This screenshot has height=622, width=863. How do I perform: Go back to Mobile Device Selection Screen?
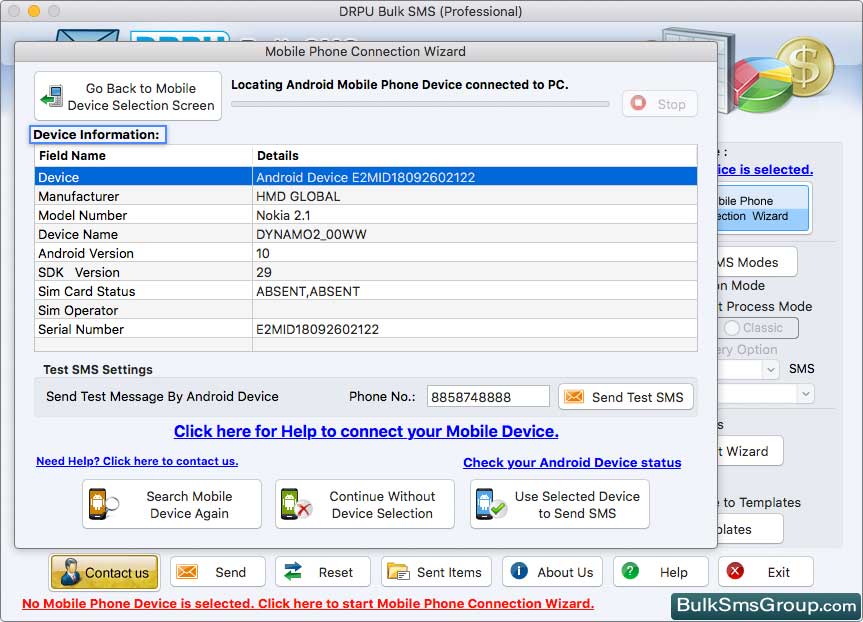click(128, 96)
